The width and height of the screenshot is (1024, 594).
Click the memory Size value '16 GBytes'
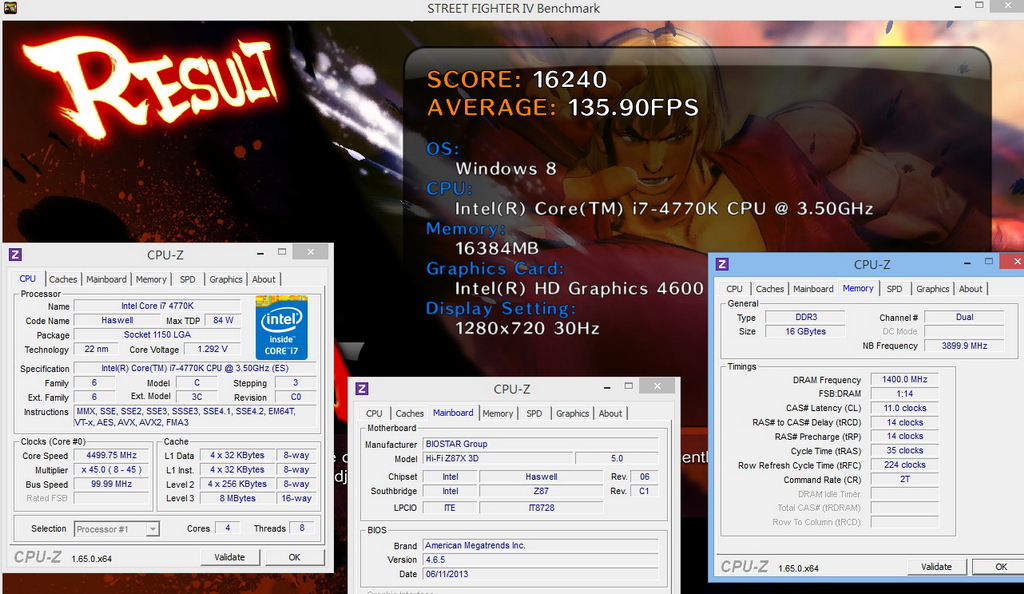(x=806, y=331)
